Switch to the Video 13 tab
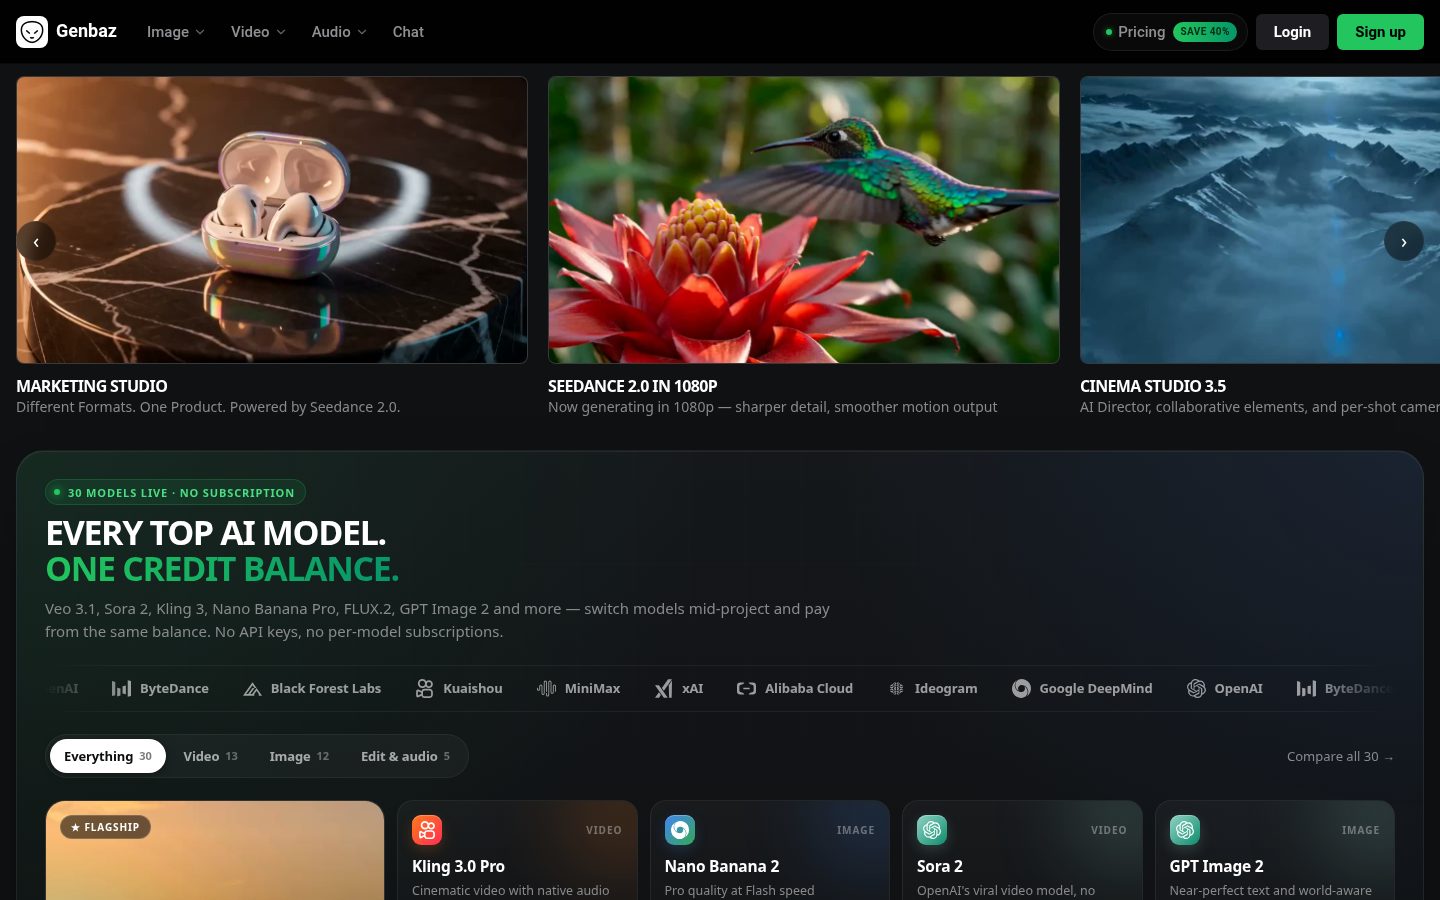This screenshot has width=1440, height=900. tap(210, 756)
